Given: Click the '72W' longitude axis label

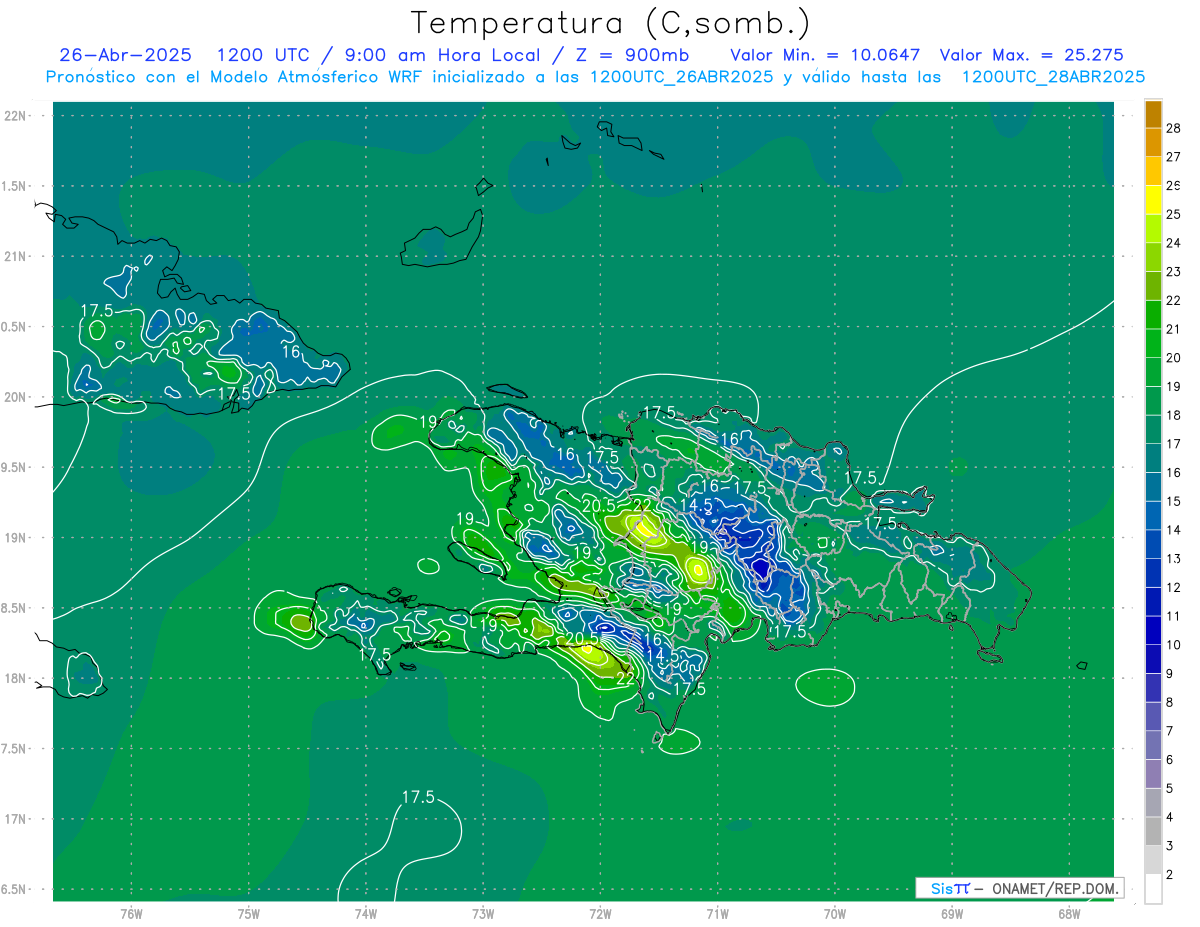Looking at the screenshot, I should 600,913.
